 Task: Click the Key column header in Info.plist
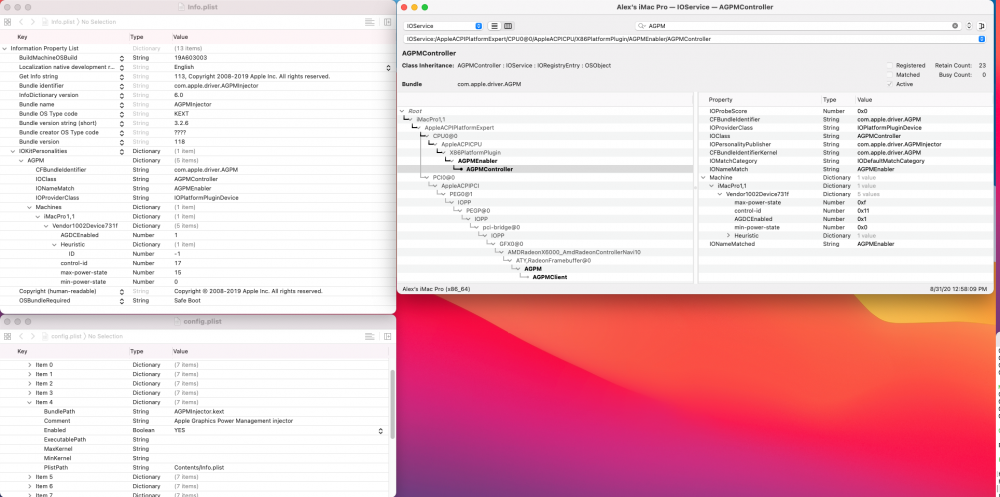click(22, 37)
